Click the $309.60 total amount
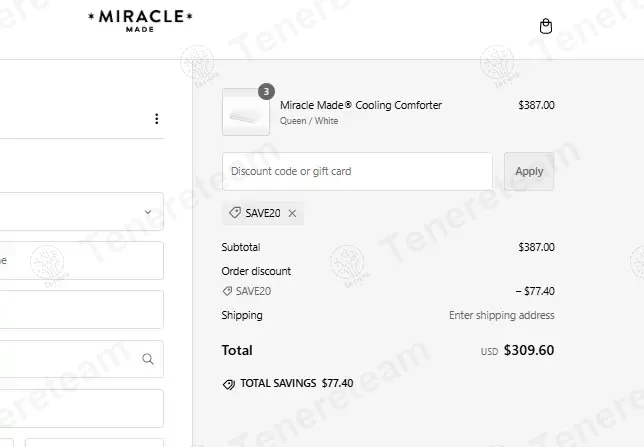Image resolution: width=644 pixels, height=447 pixels. (x=528, y=351)
